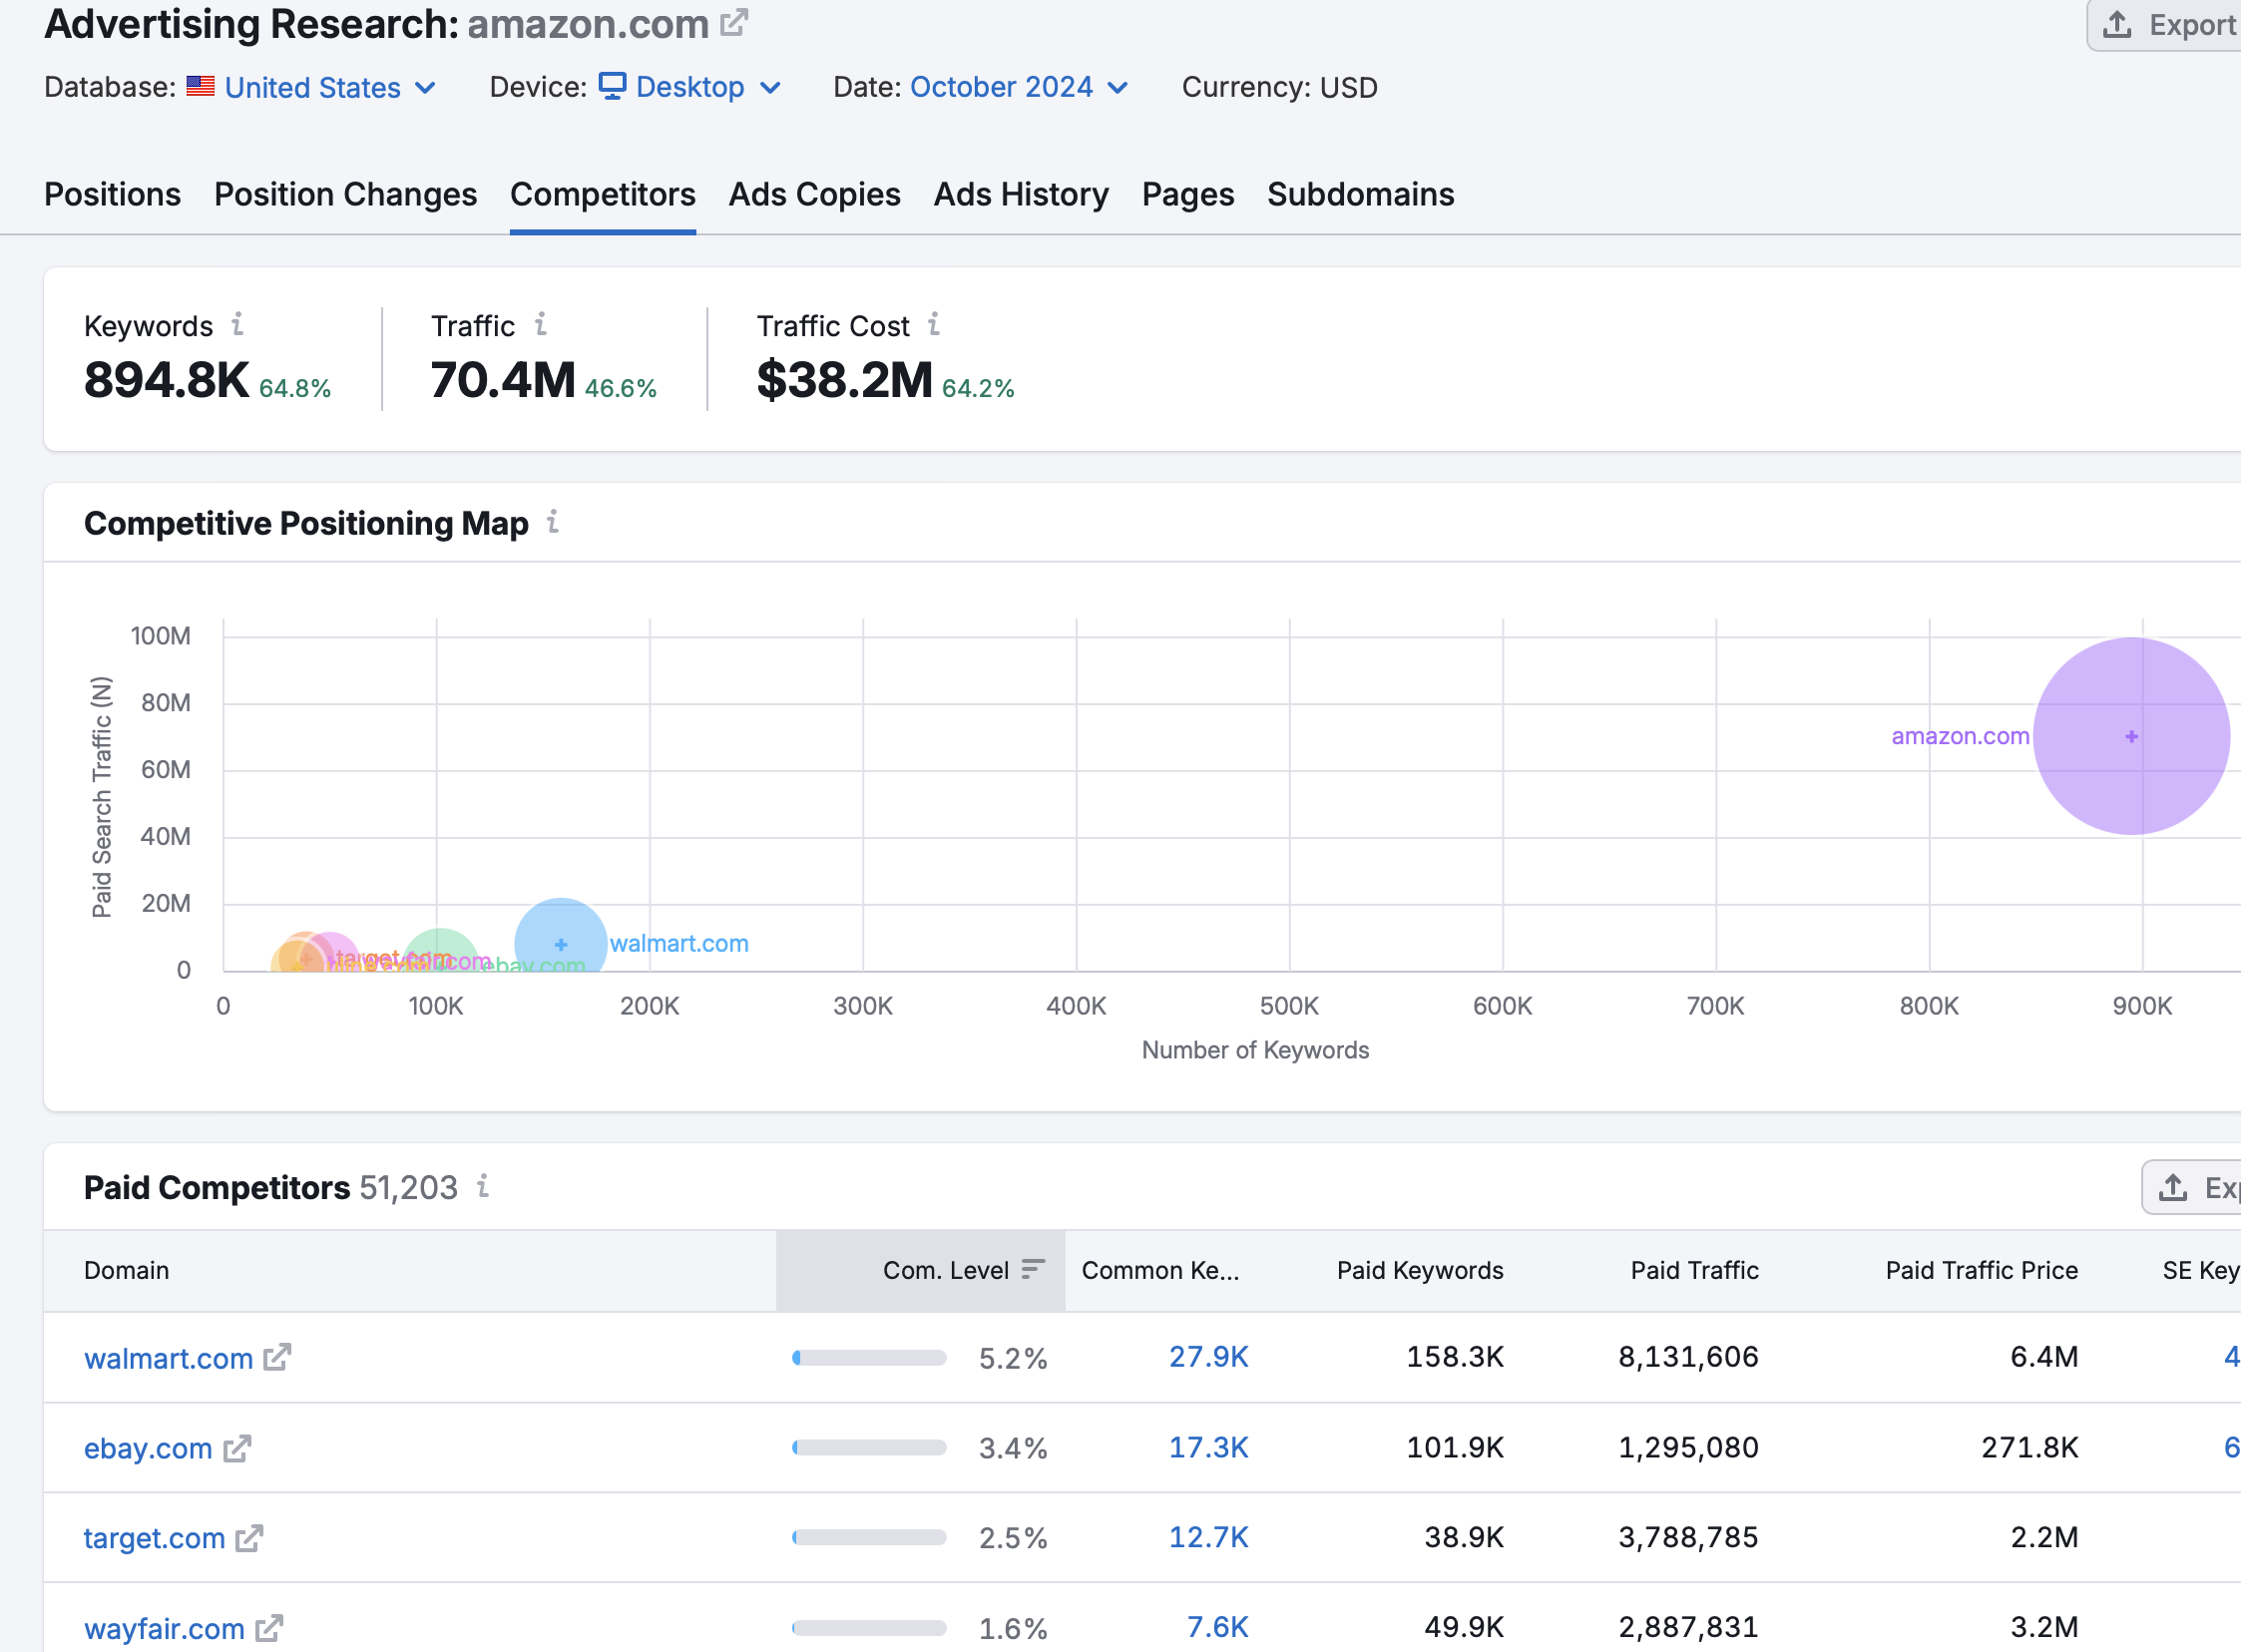Click the top Export button

click(x=2170, y=25)
